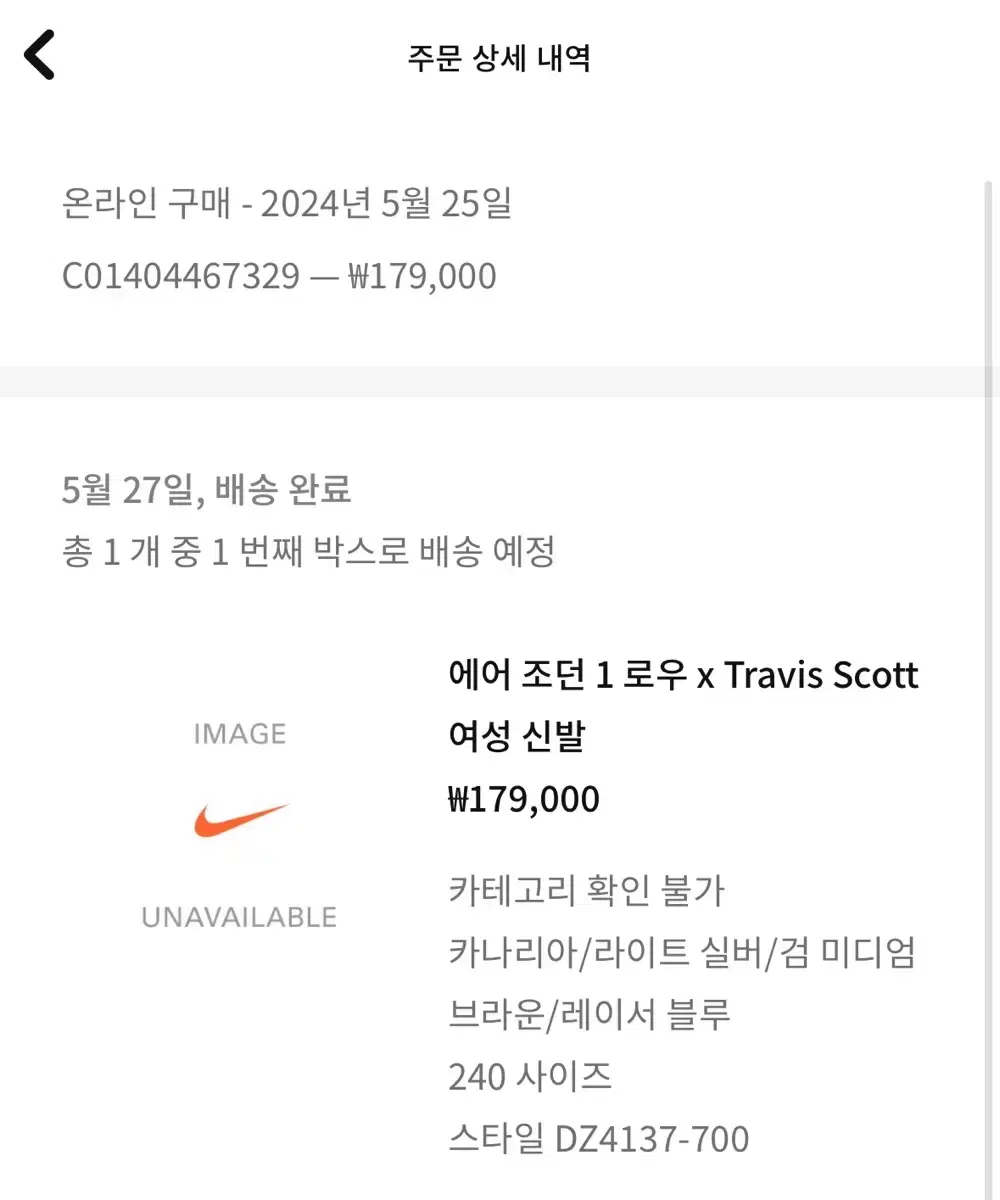This screenshot has height=1200, width=1000.
Task: Tap the 총 1 개 중 1 번째 박스 shipment line
Action: click(308, 551)
